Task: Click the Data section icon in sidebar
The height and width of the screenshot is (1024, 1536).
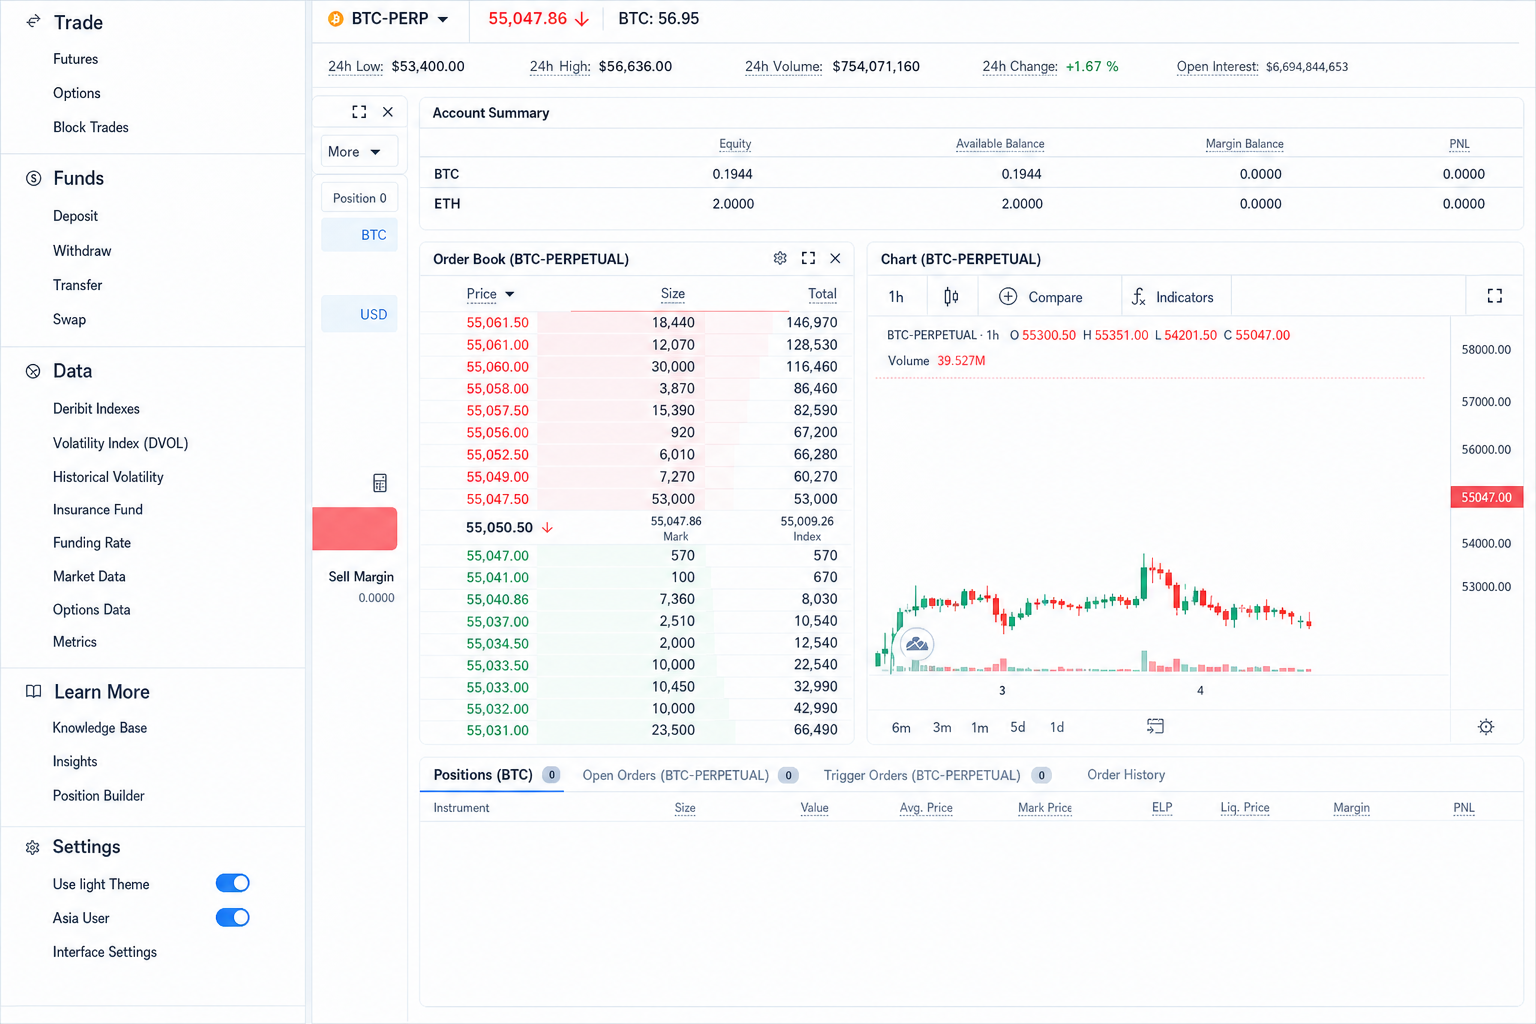Action: pyautogui.click(x=33, y=371)
